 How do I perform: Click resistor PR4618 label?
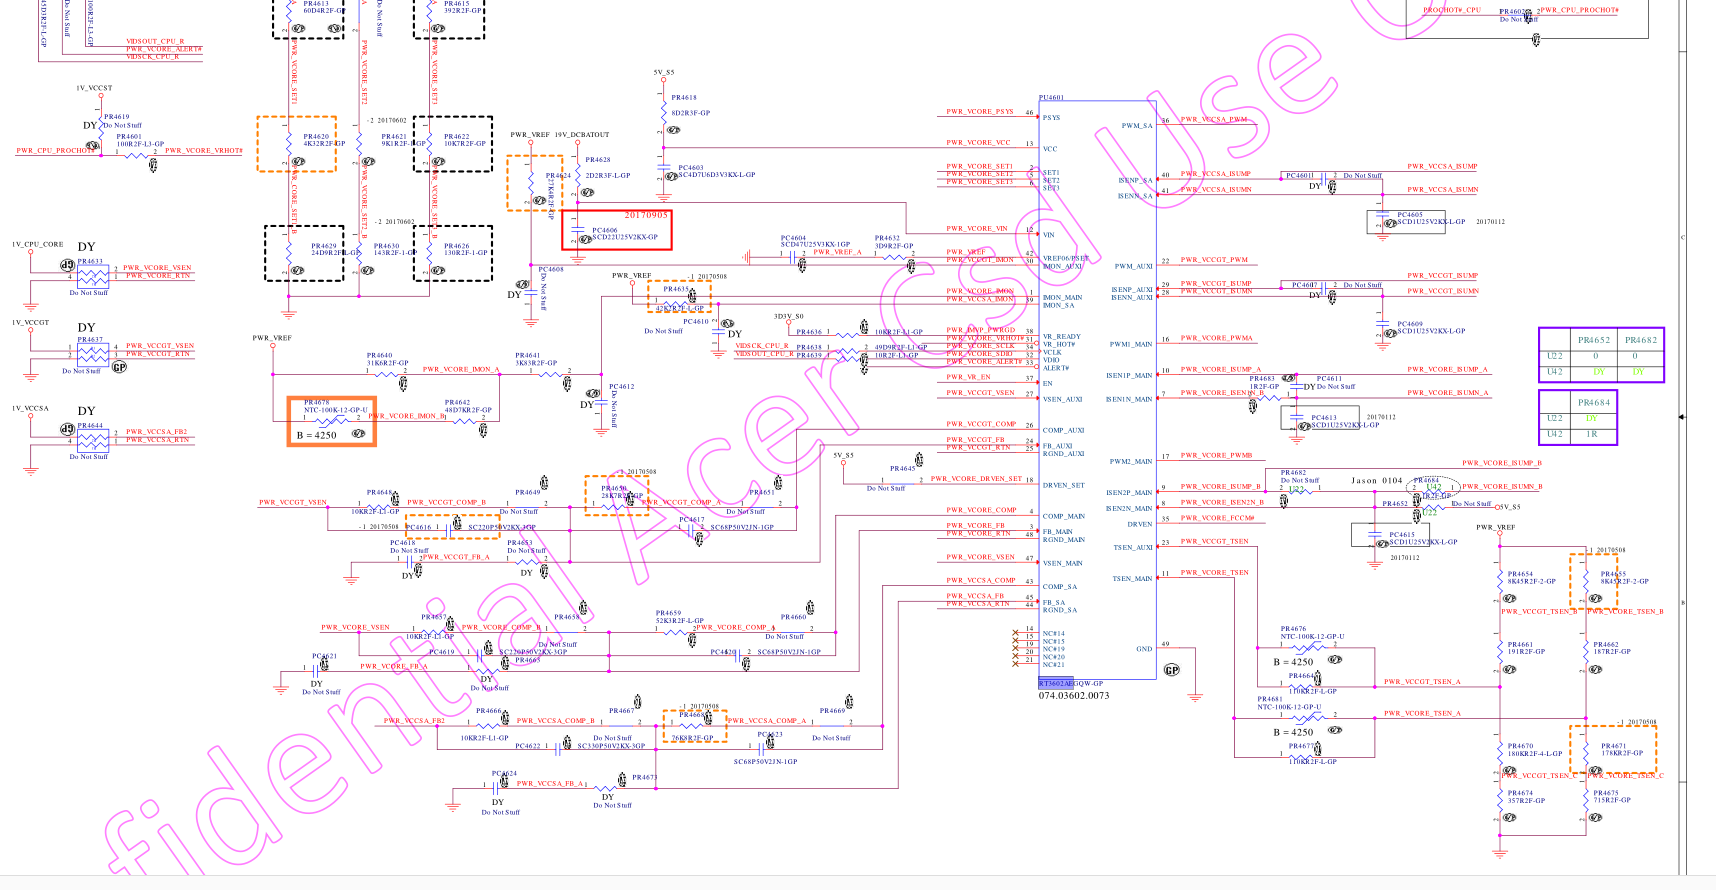[684, 98]
